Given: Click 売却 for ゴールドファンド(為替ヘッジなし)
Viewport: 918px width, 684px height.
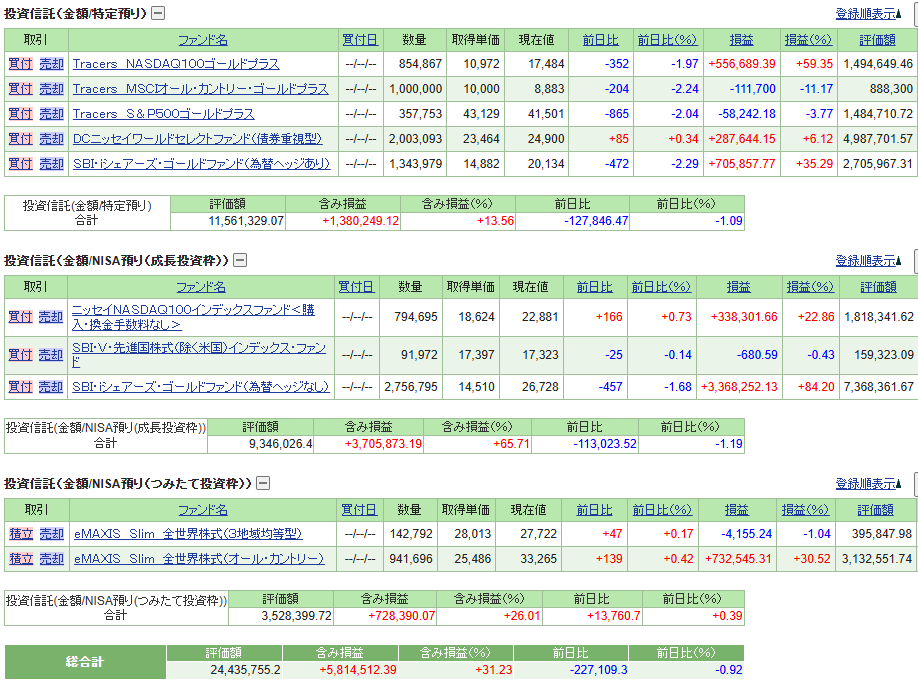Looking at the screenshot, I should click(x=51, y=387).
